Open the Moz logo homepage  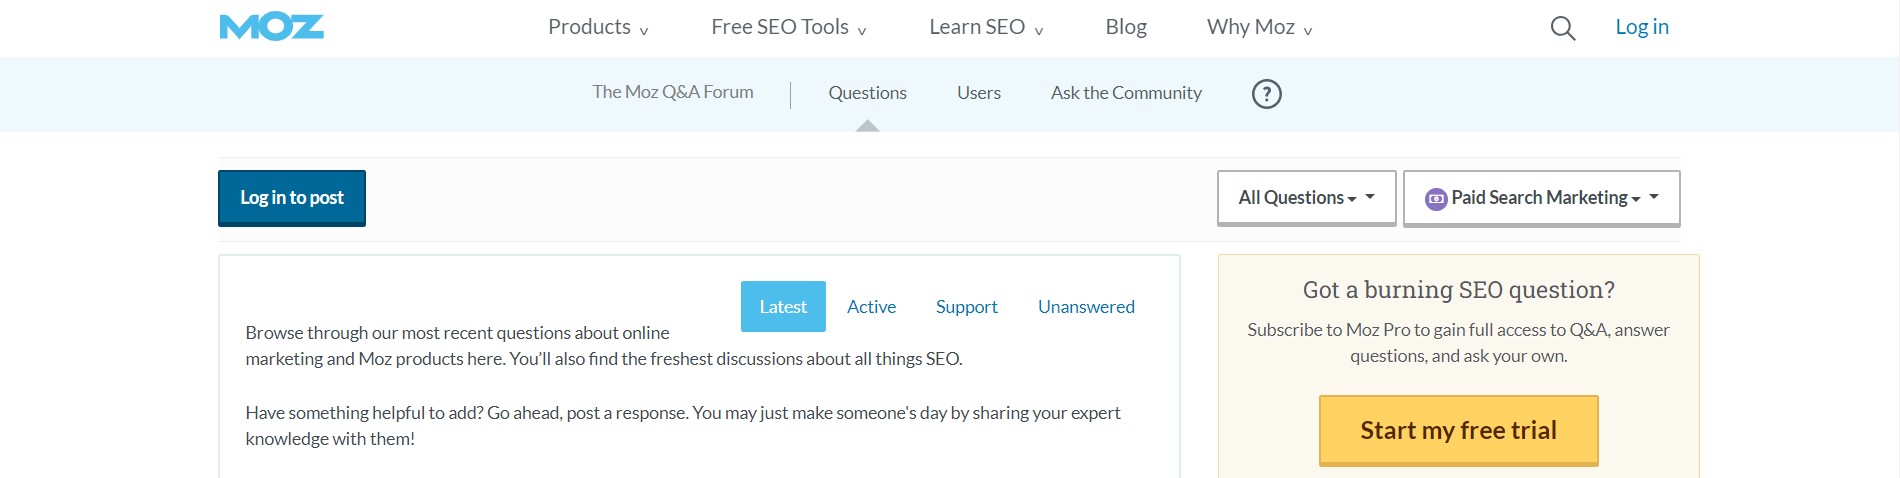271,27
